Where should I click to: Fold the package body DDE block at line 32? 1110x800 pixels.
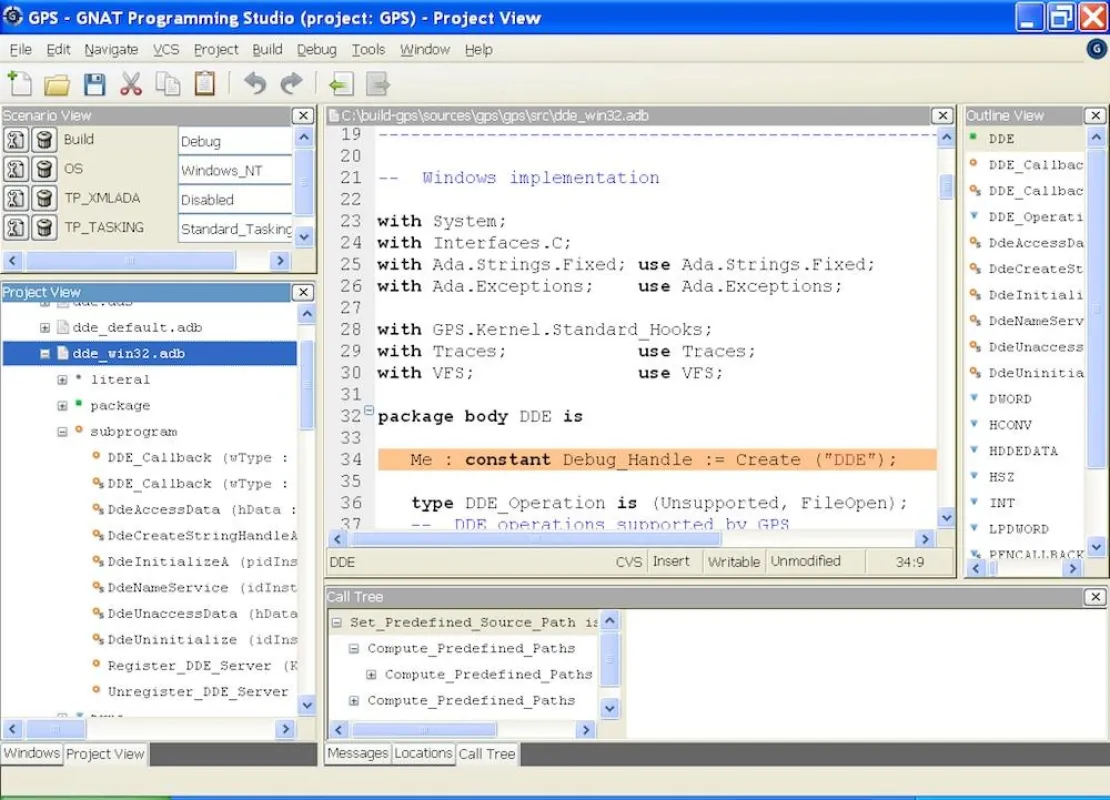369,410
